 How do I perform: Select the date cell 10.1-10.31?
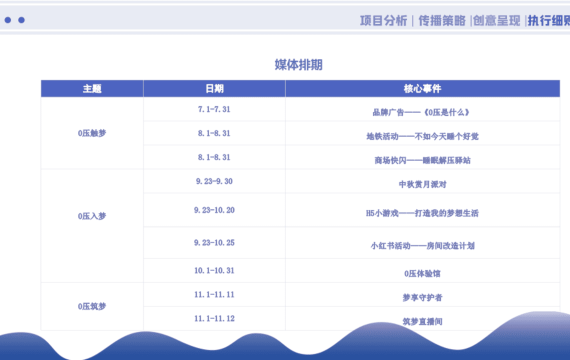click(214, 271)
